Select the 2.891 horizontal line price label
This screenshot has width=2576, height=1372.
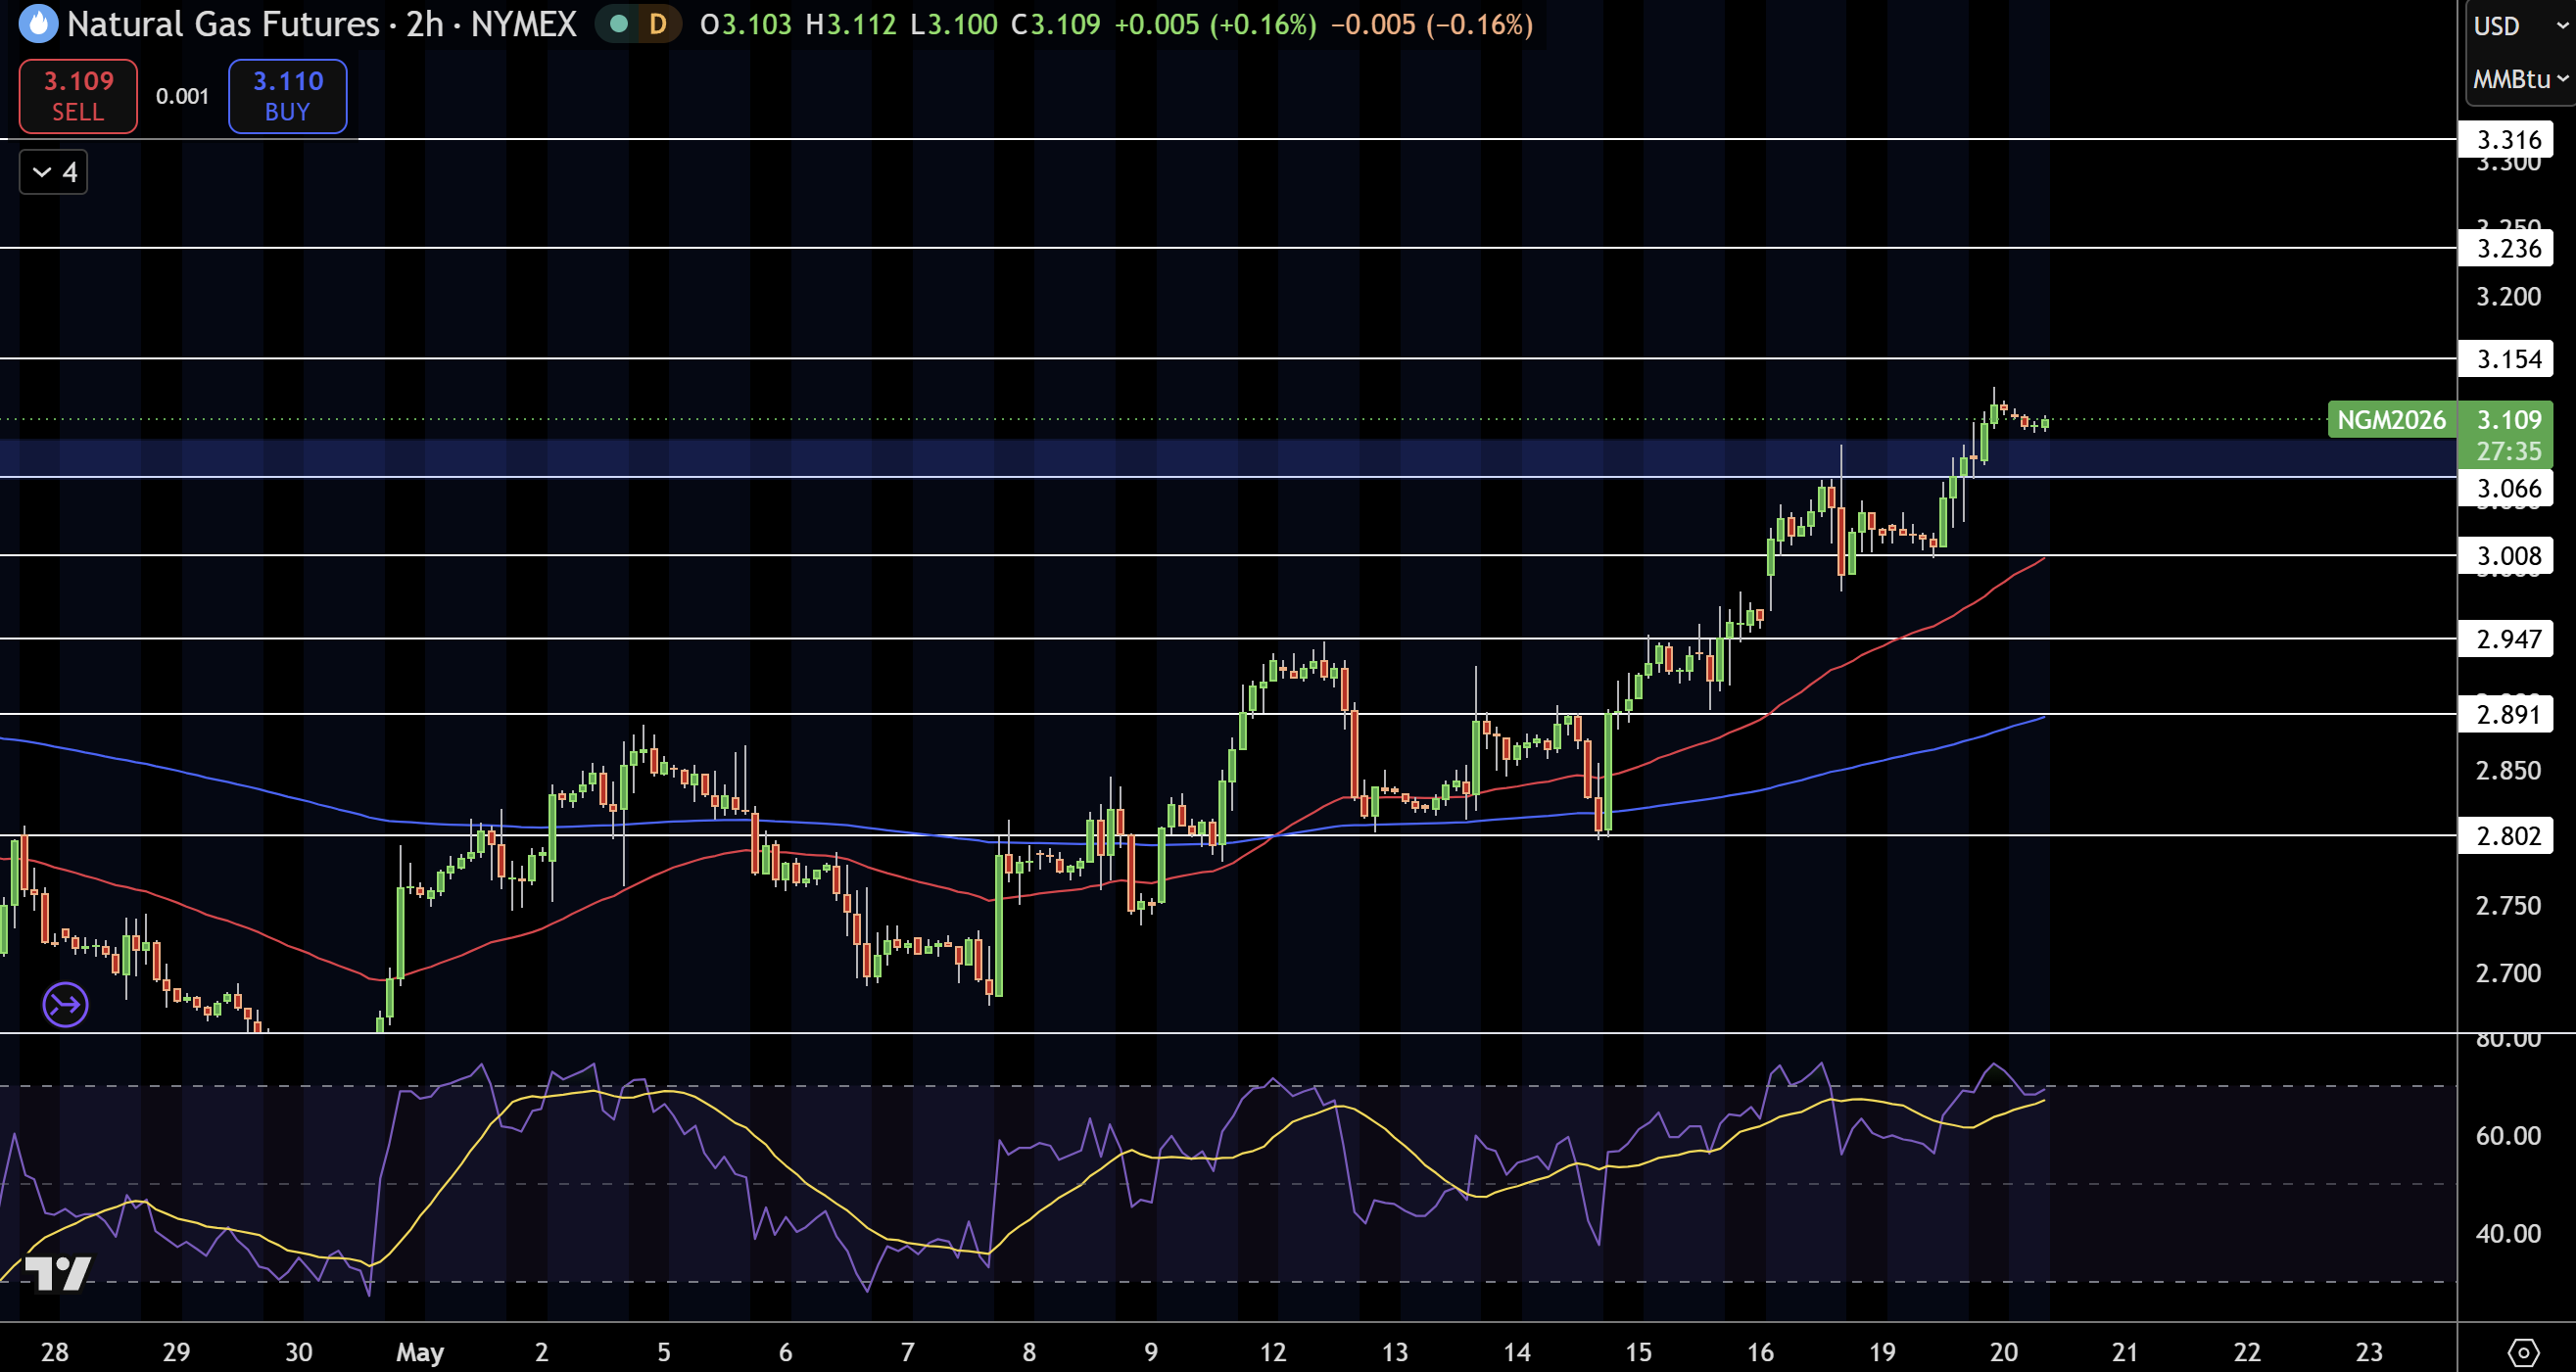coord(2507,714)
